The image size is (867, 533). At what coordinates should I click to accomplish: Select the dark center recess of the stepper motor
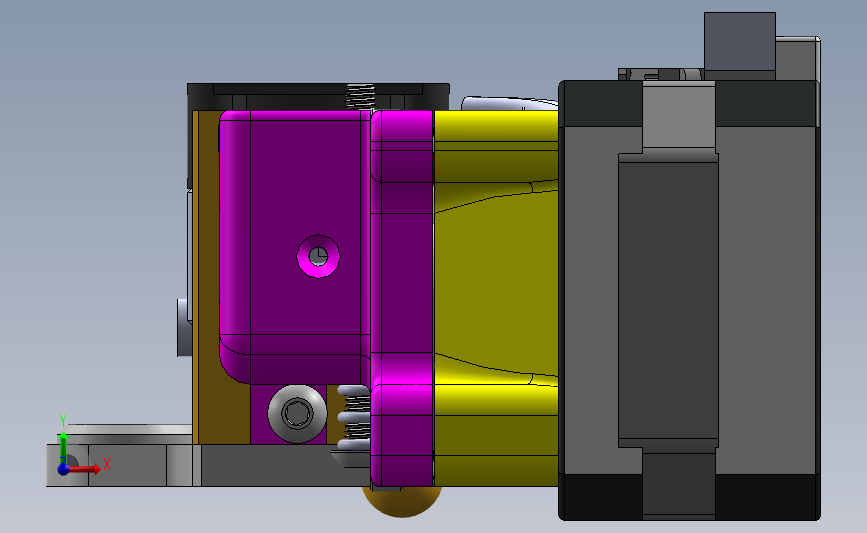tap(668, 301)
